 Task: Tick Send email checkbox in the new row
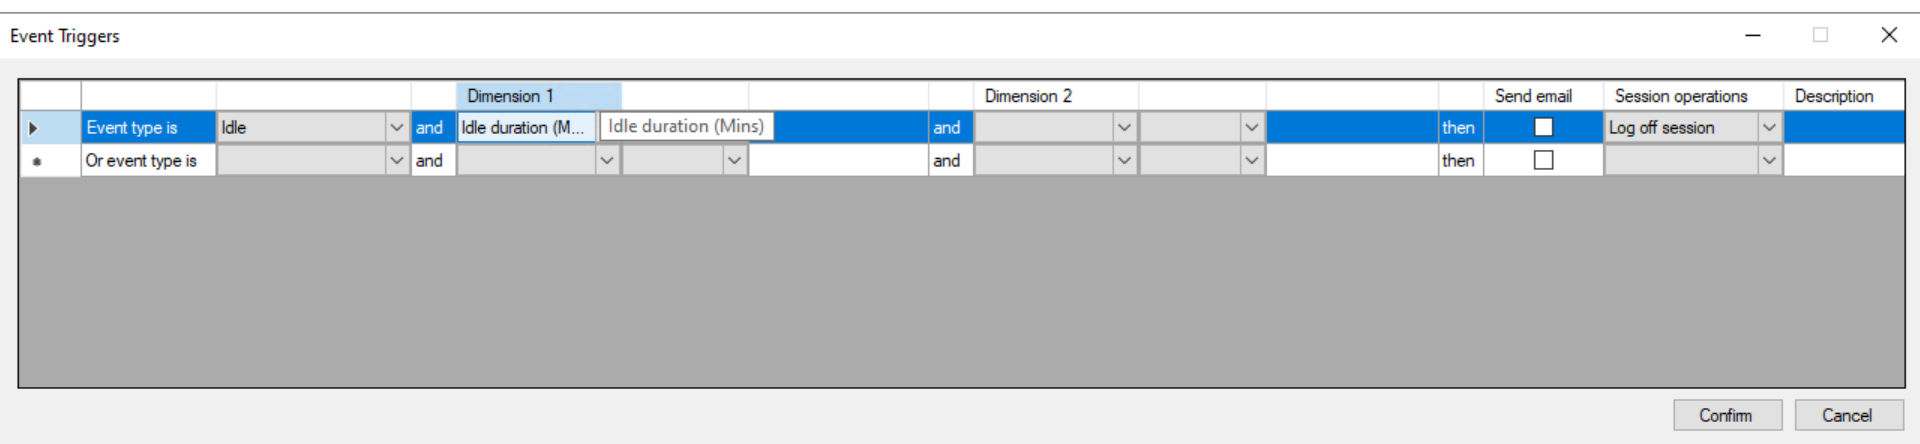click(1543, 160)
